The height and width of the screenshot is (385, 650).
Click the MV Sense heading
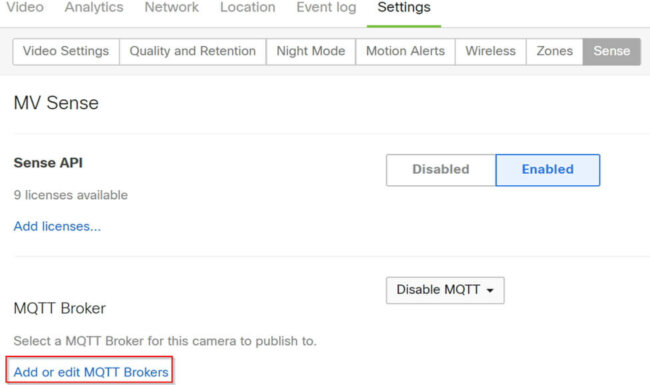[56, 103]
